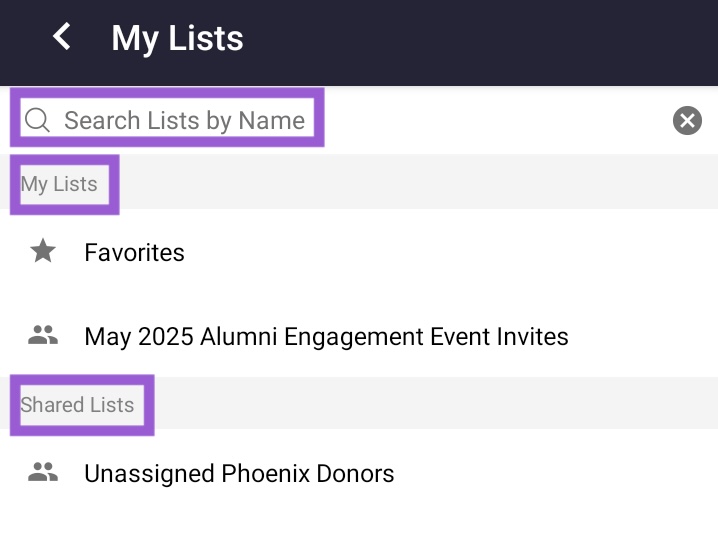Open May 2025 Alumni Engagement Event Invites
Screen dimensions: 718x545
[359, 336]
